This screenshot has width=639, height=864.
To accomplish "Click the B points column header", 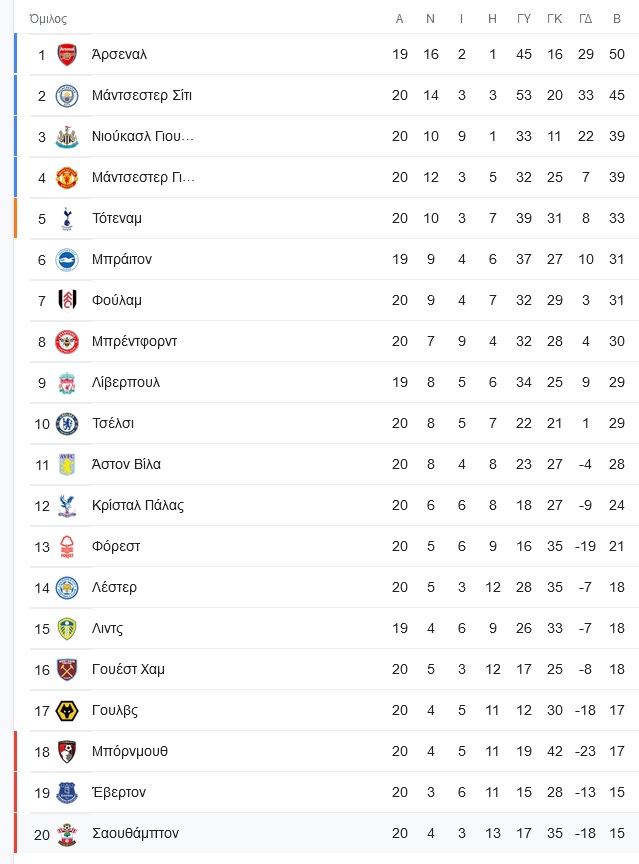I will (x=617, y=19).
